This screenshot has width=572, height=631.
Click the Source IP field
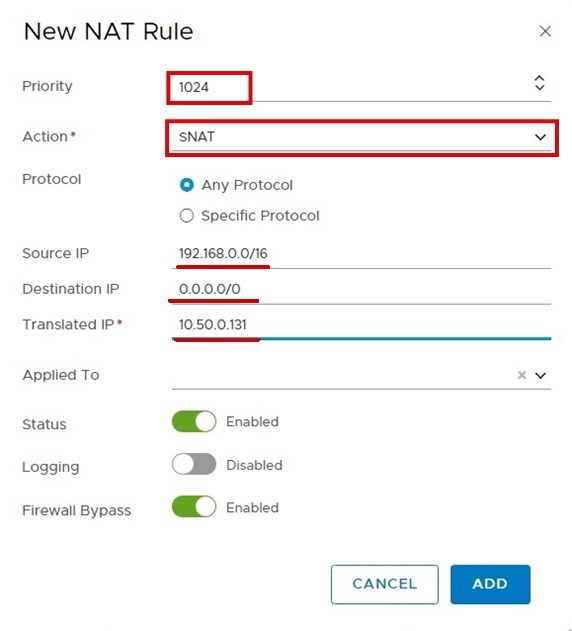[x=361, y=254]
